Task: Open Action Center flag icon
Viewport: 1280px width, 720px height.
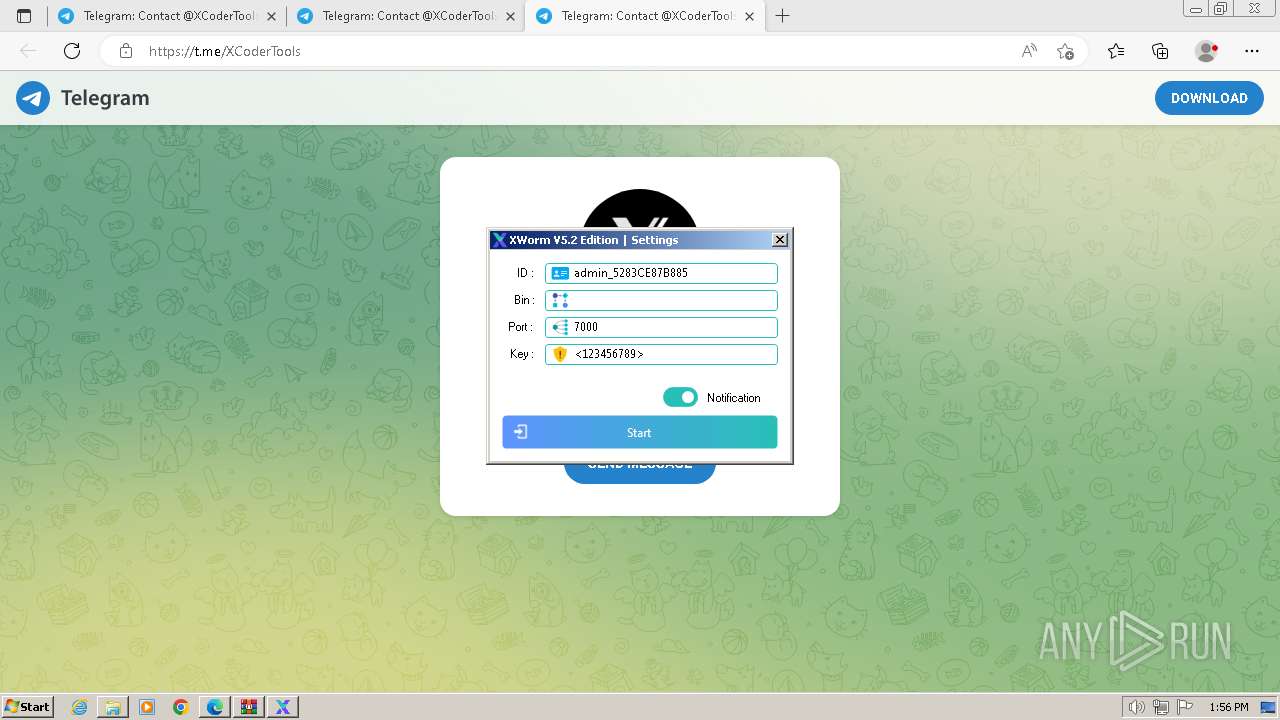Action: (1184, 707)
